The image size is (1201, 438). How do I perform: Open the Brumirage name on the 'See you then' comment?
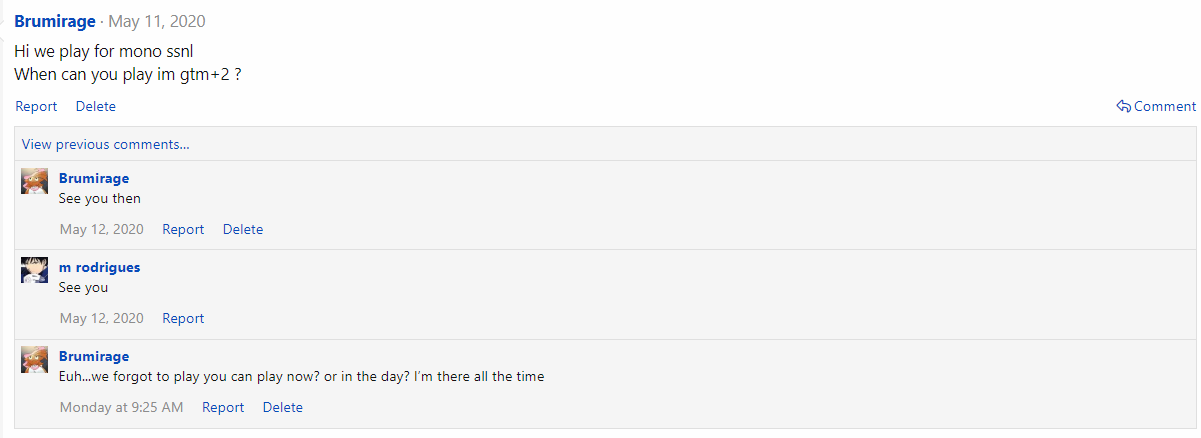point(94,178)
